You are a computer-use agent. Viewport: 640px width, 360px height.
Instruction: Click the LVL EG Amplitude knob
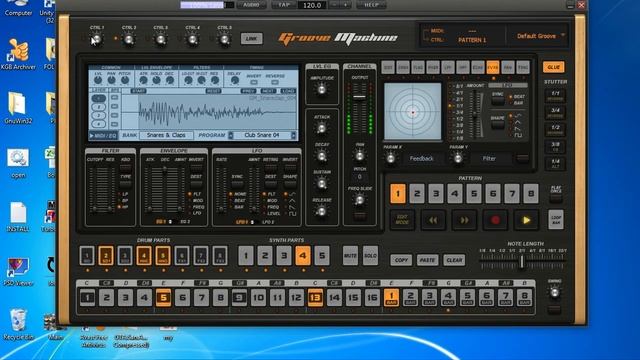[x=322, y=89]
